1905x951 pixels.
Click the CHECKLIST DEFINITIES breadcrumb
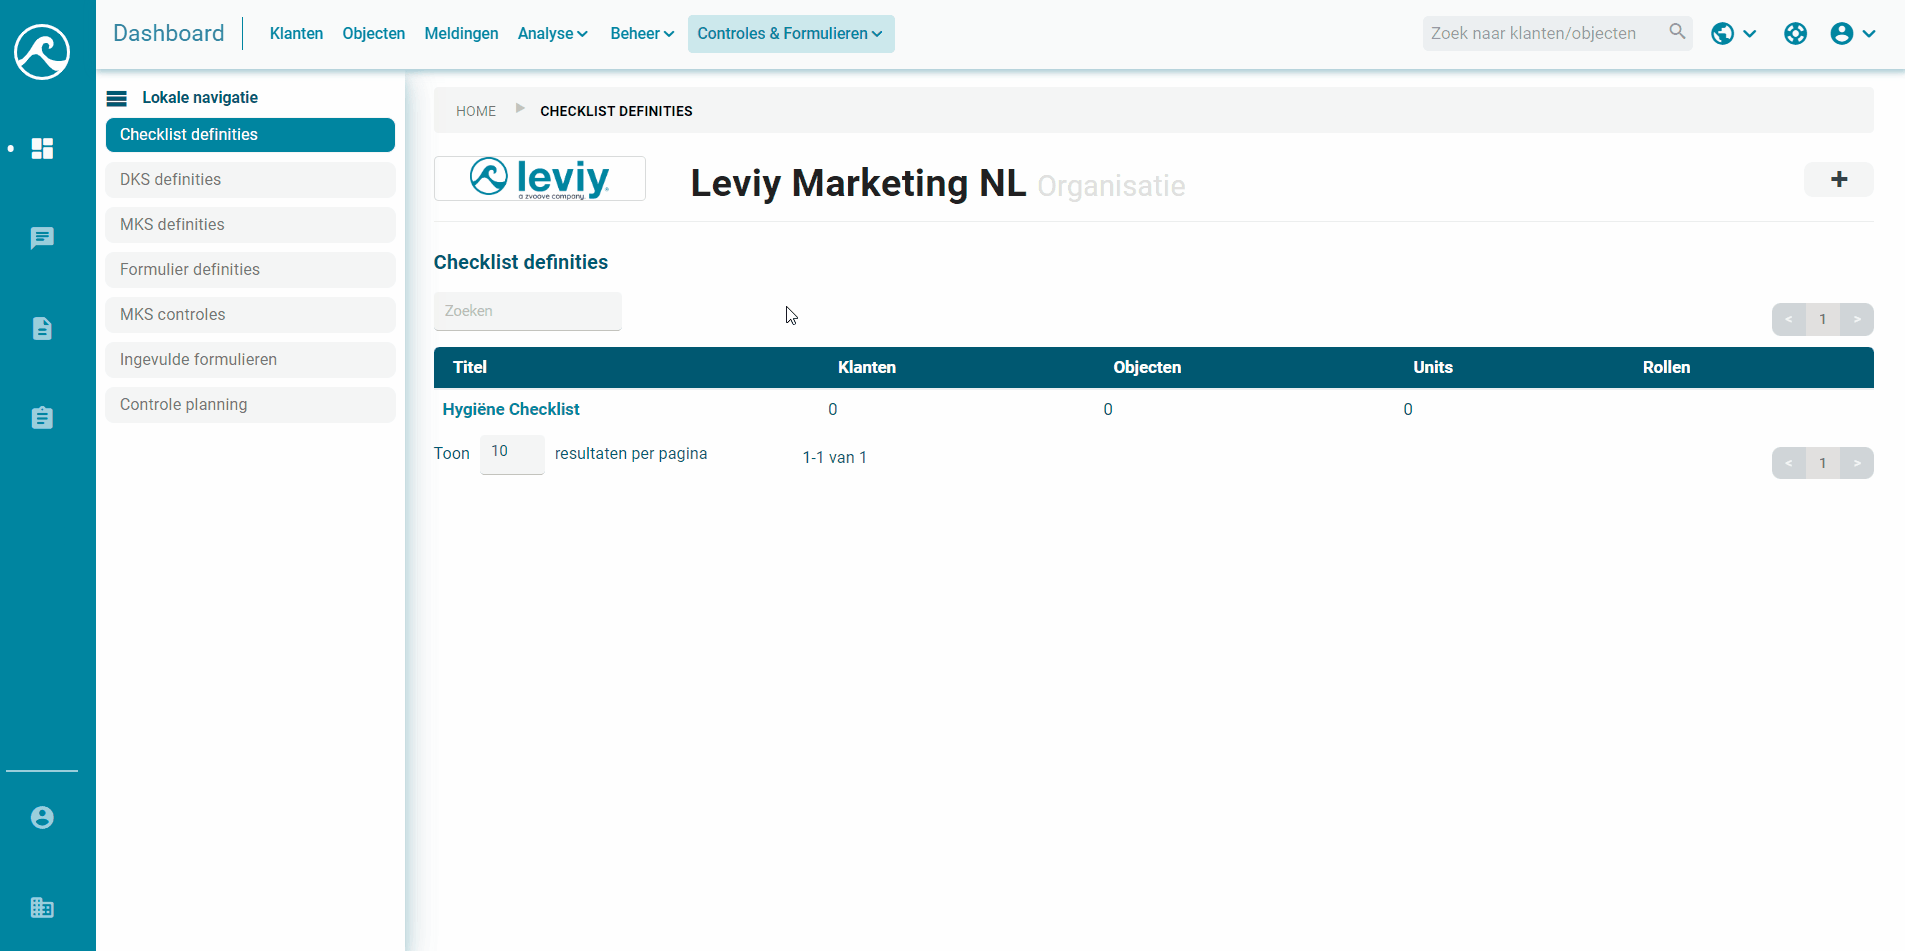pyautogui.click(x=616, y=111)
